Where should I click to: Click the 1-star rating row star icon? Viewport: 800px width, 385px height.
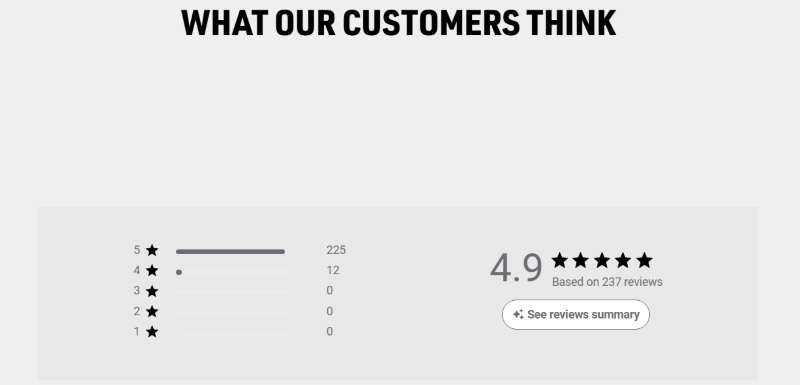152,332
